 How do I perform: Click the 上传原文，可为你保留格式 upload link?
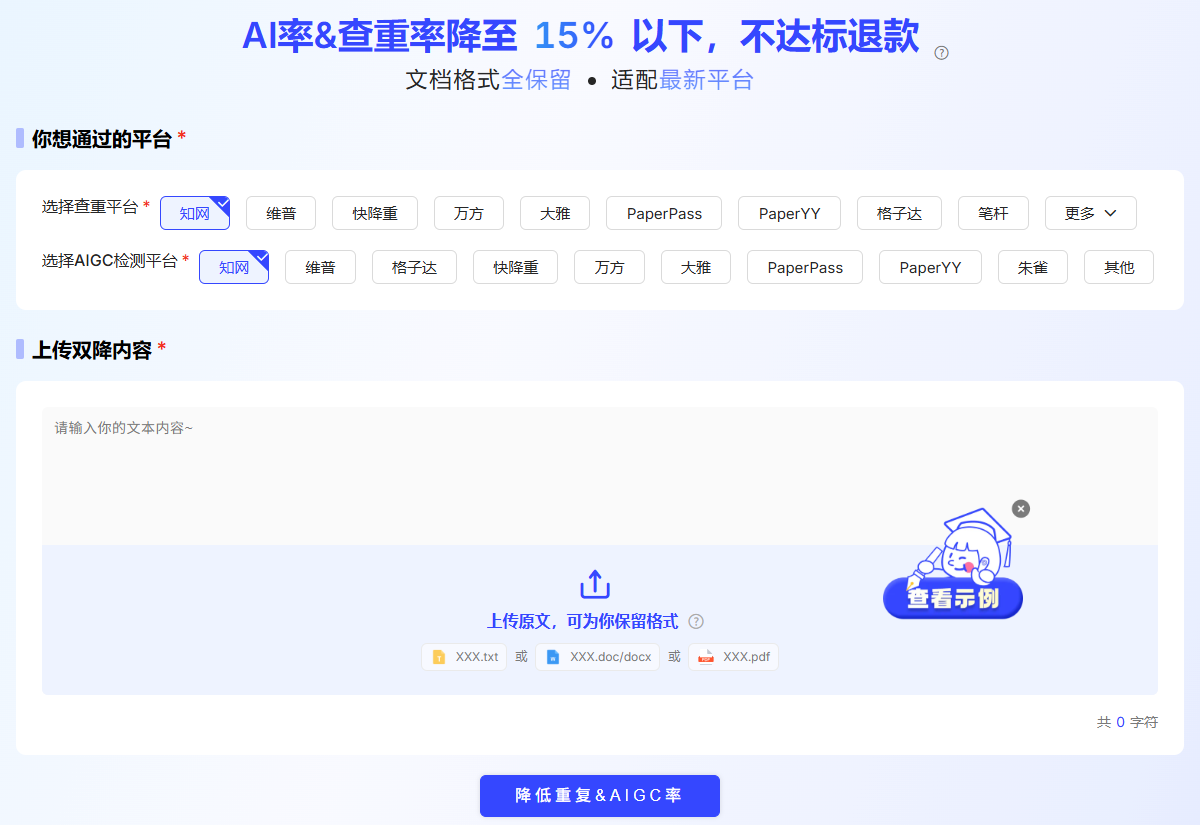tap(583, 622)
